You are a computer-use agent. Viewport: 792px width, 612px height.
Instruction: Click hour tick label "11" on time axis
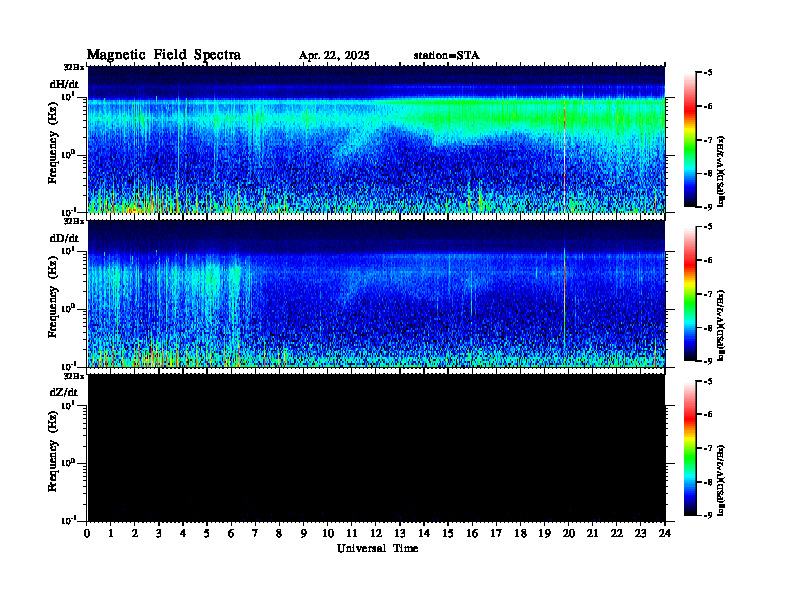pyautogui.click(x=352, y=533)
